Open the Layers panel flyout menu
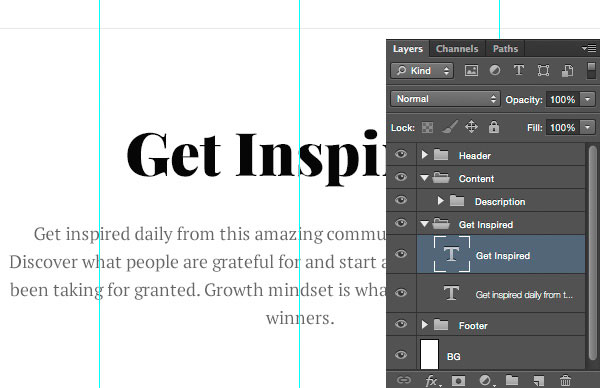 589,49
